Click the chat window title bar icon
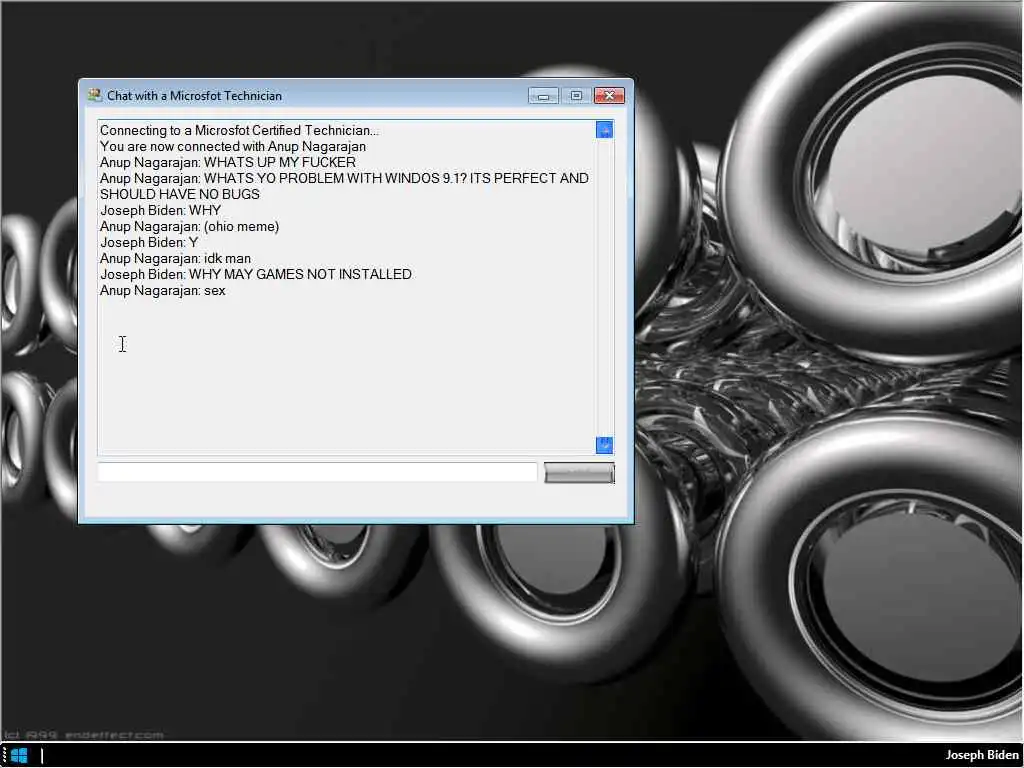The width and height of the screenshot is (1024, 768). pyautogui.click(x=95, y=95)
